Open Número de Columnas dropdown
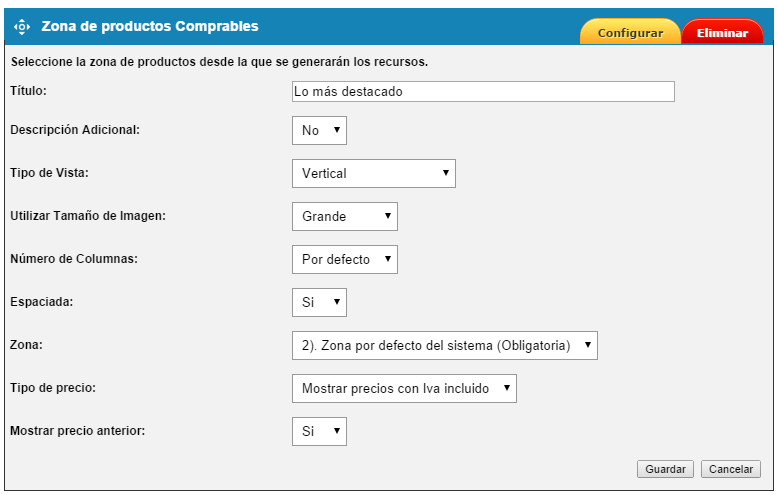777x495 pixels. pos(344,259)
